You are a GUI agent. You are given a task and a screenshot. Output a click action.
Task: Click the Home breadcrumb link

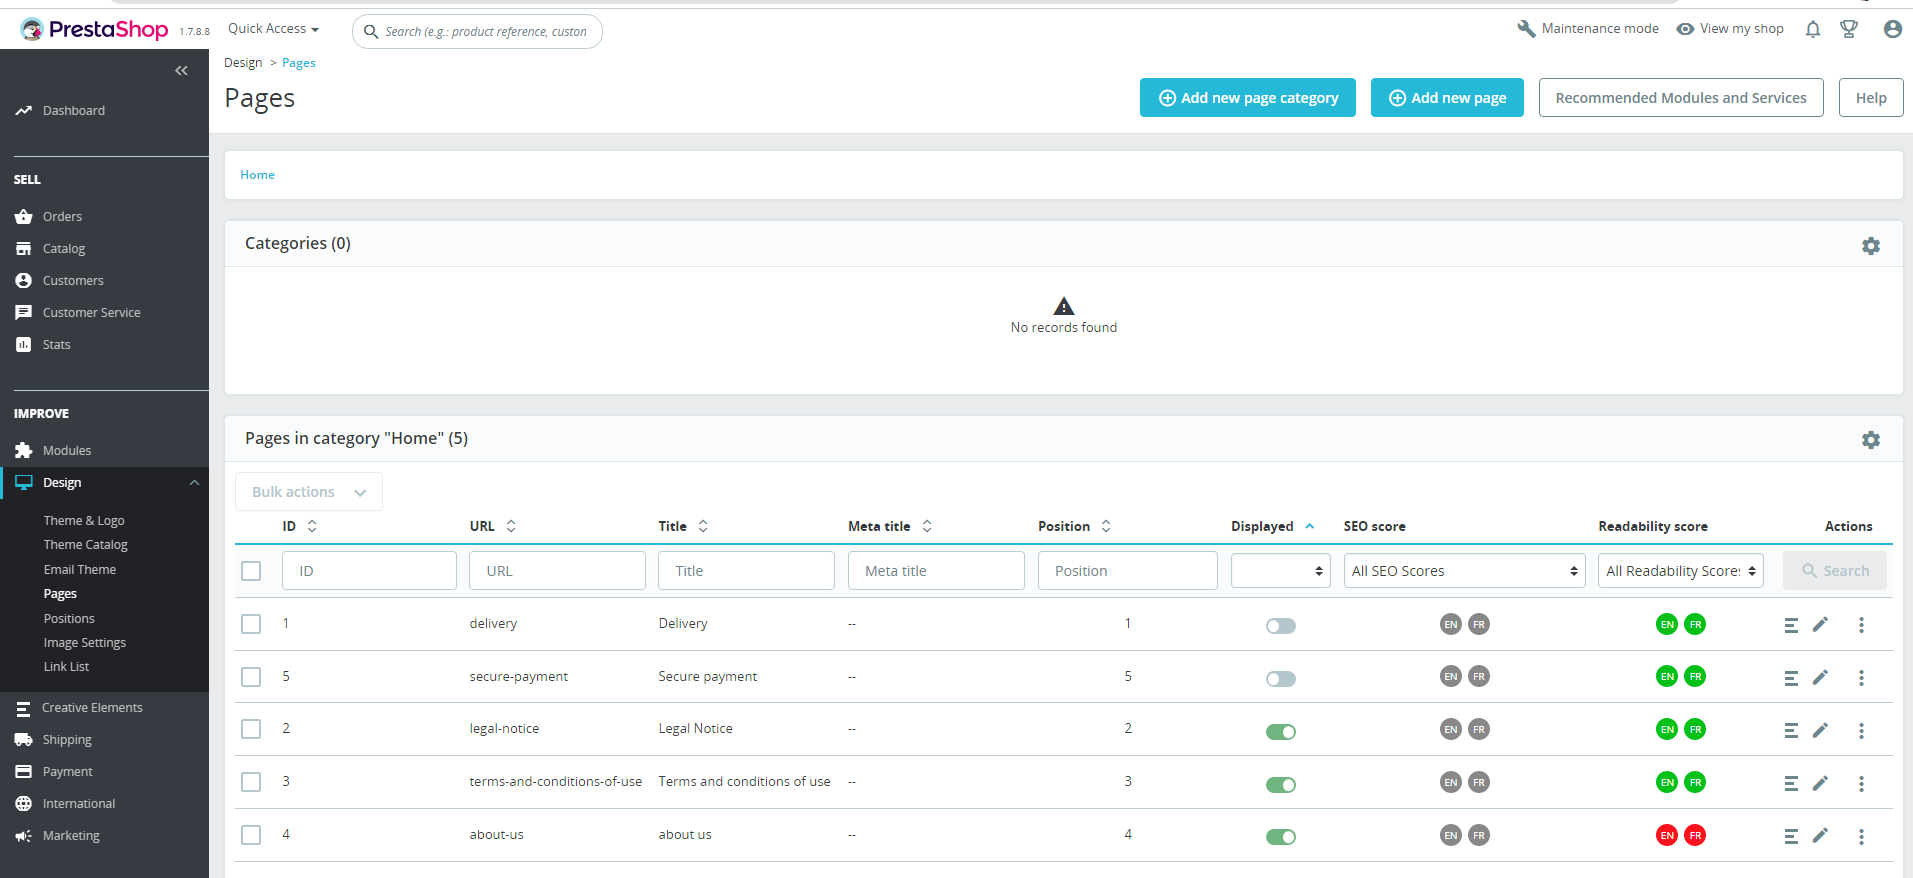pos(257,175)
